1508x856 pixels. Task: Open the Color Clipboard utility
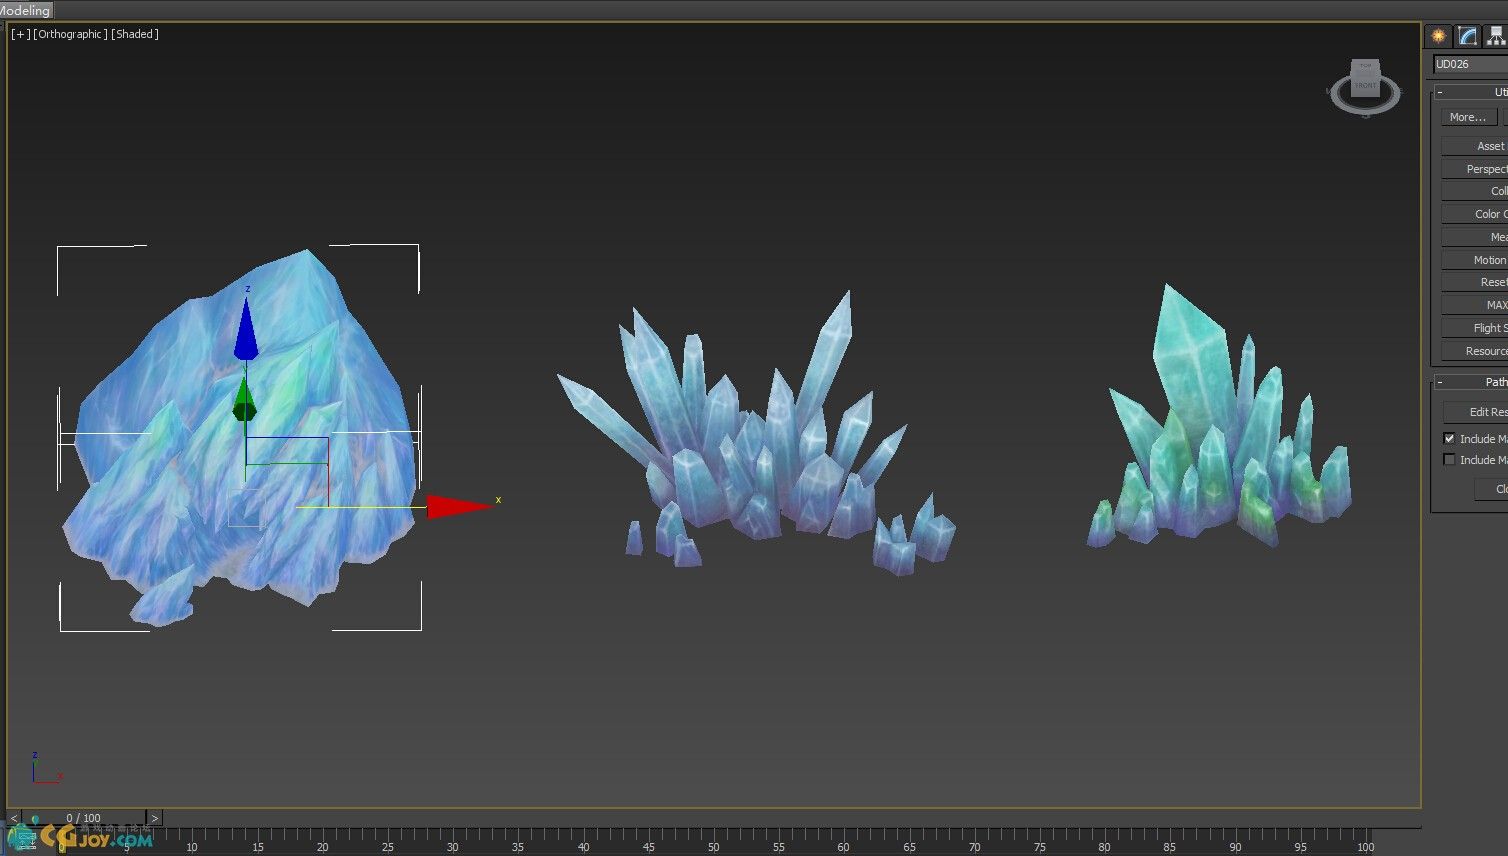click(1475, 214)
